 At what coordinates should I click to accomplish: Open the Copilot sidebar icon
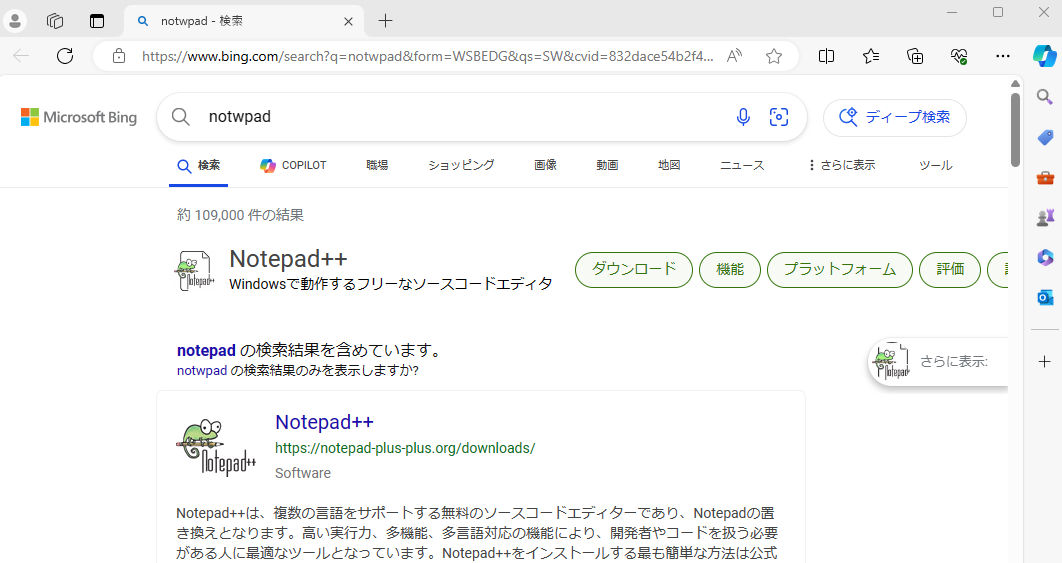point(1044,56)
